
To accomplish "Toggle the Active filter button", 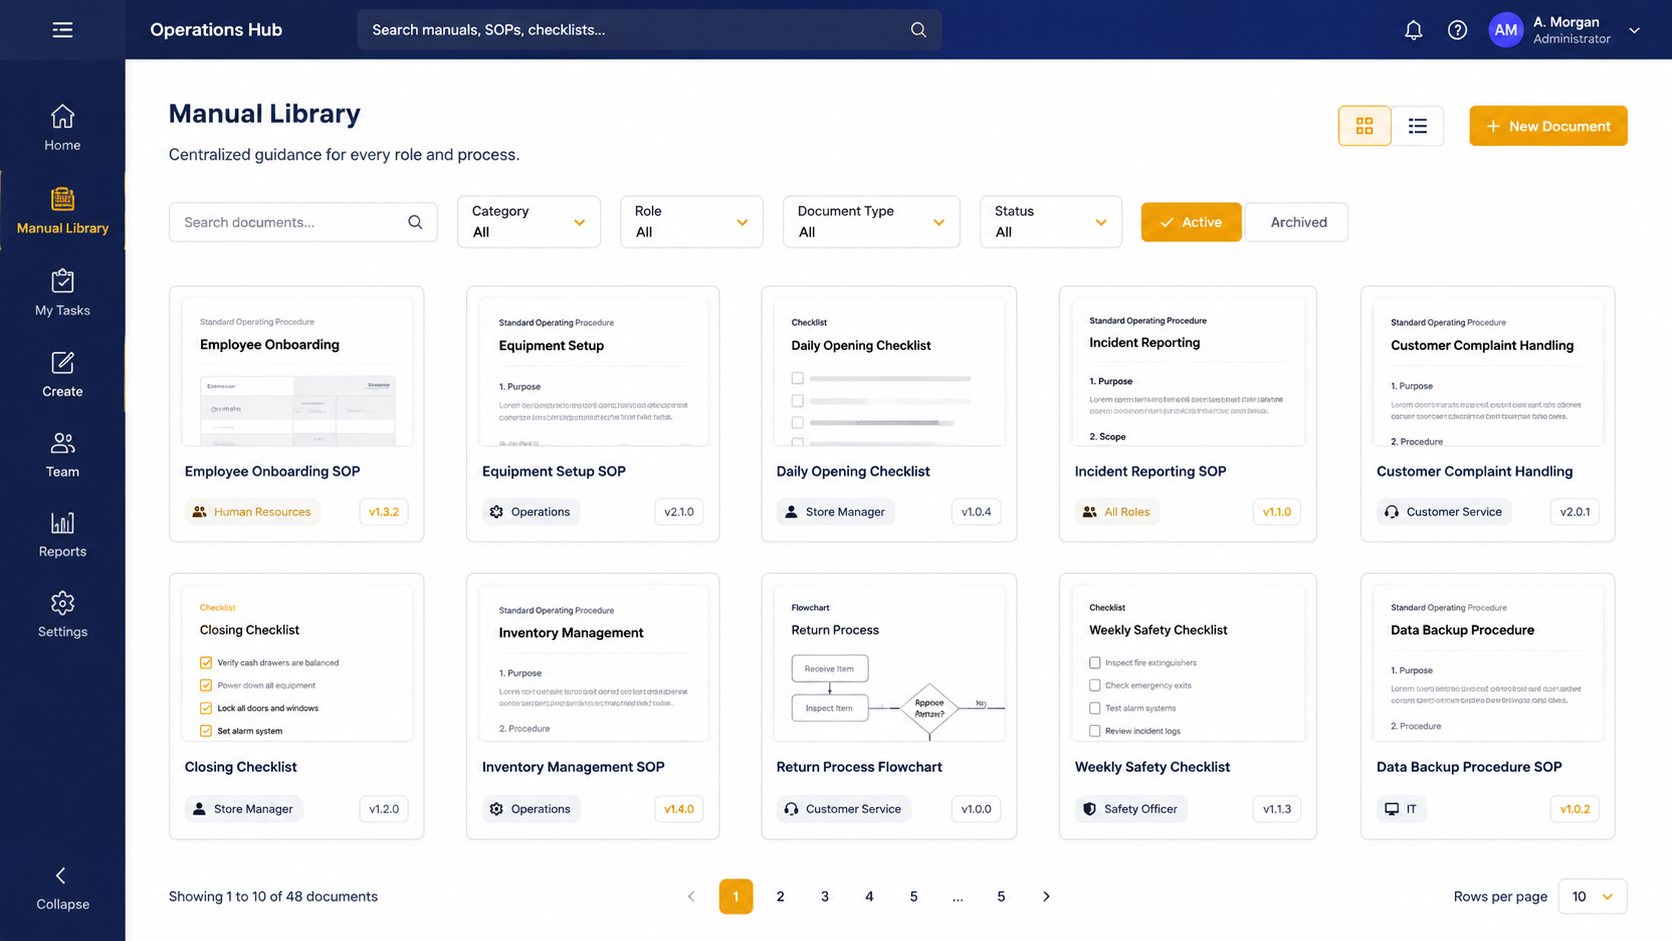I will [1191, 222].
